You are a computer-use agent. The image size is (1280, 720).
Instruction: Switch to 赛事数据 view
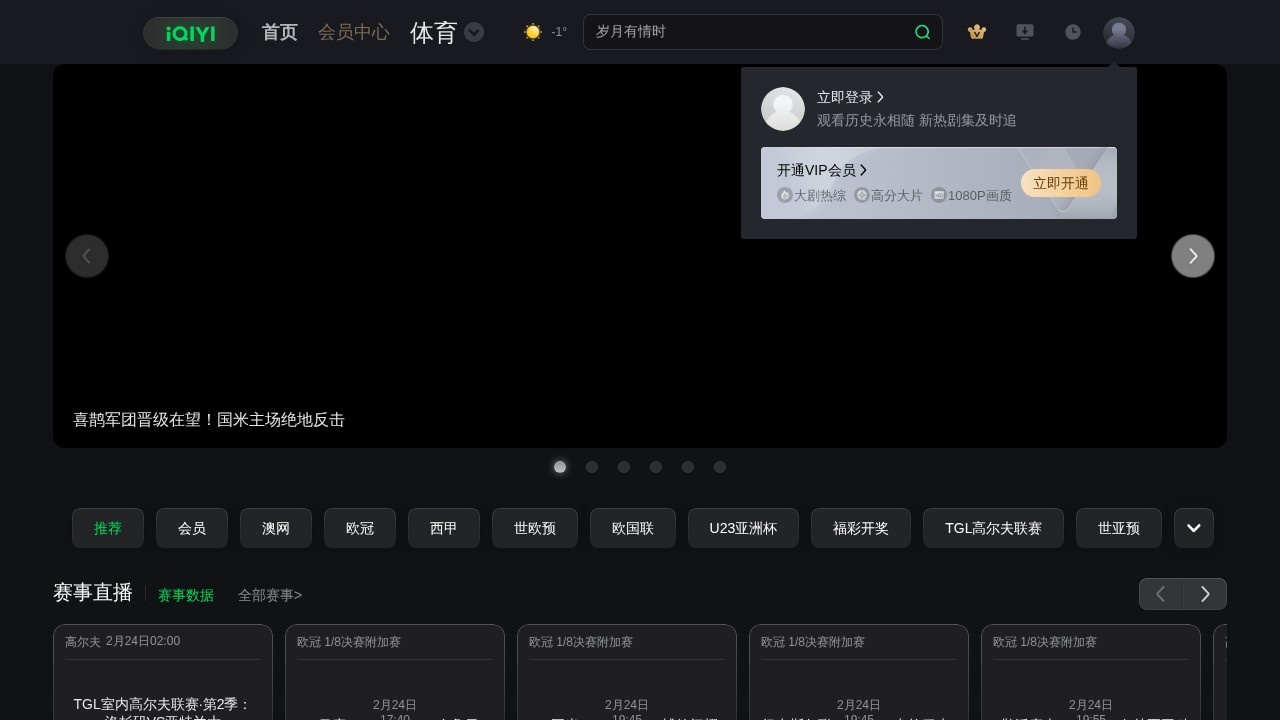[186, 595]
